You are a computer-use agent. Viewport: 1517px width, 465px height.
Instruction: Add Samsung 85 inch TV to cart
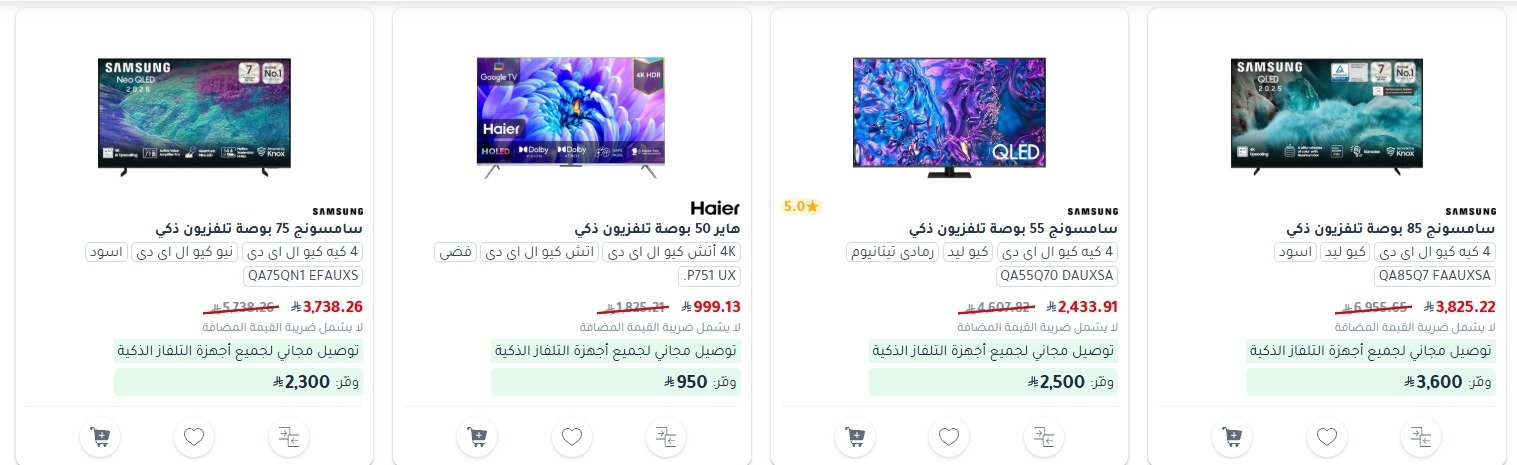[1232, 437]
